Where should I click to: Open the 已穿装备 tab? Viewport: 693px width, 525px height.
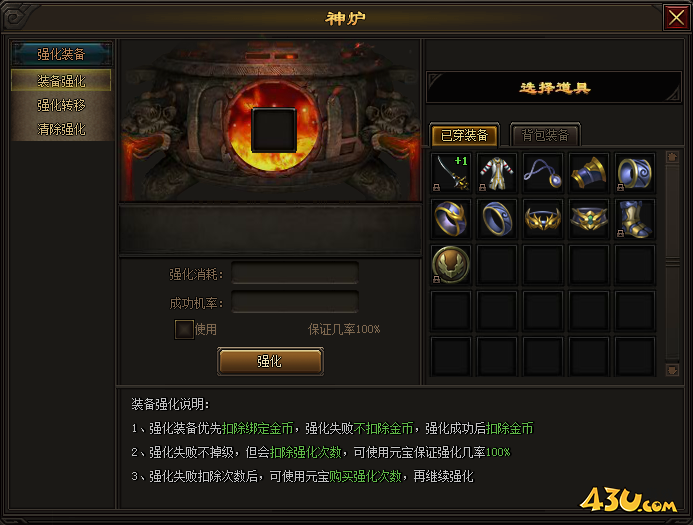(464, 135)
